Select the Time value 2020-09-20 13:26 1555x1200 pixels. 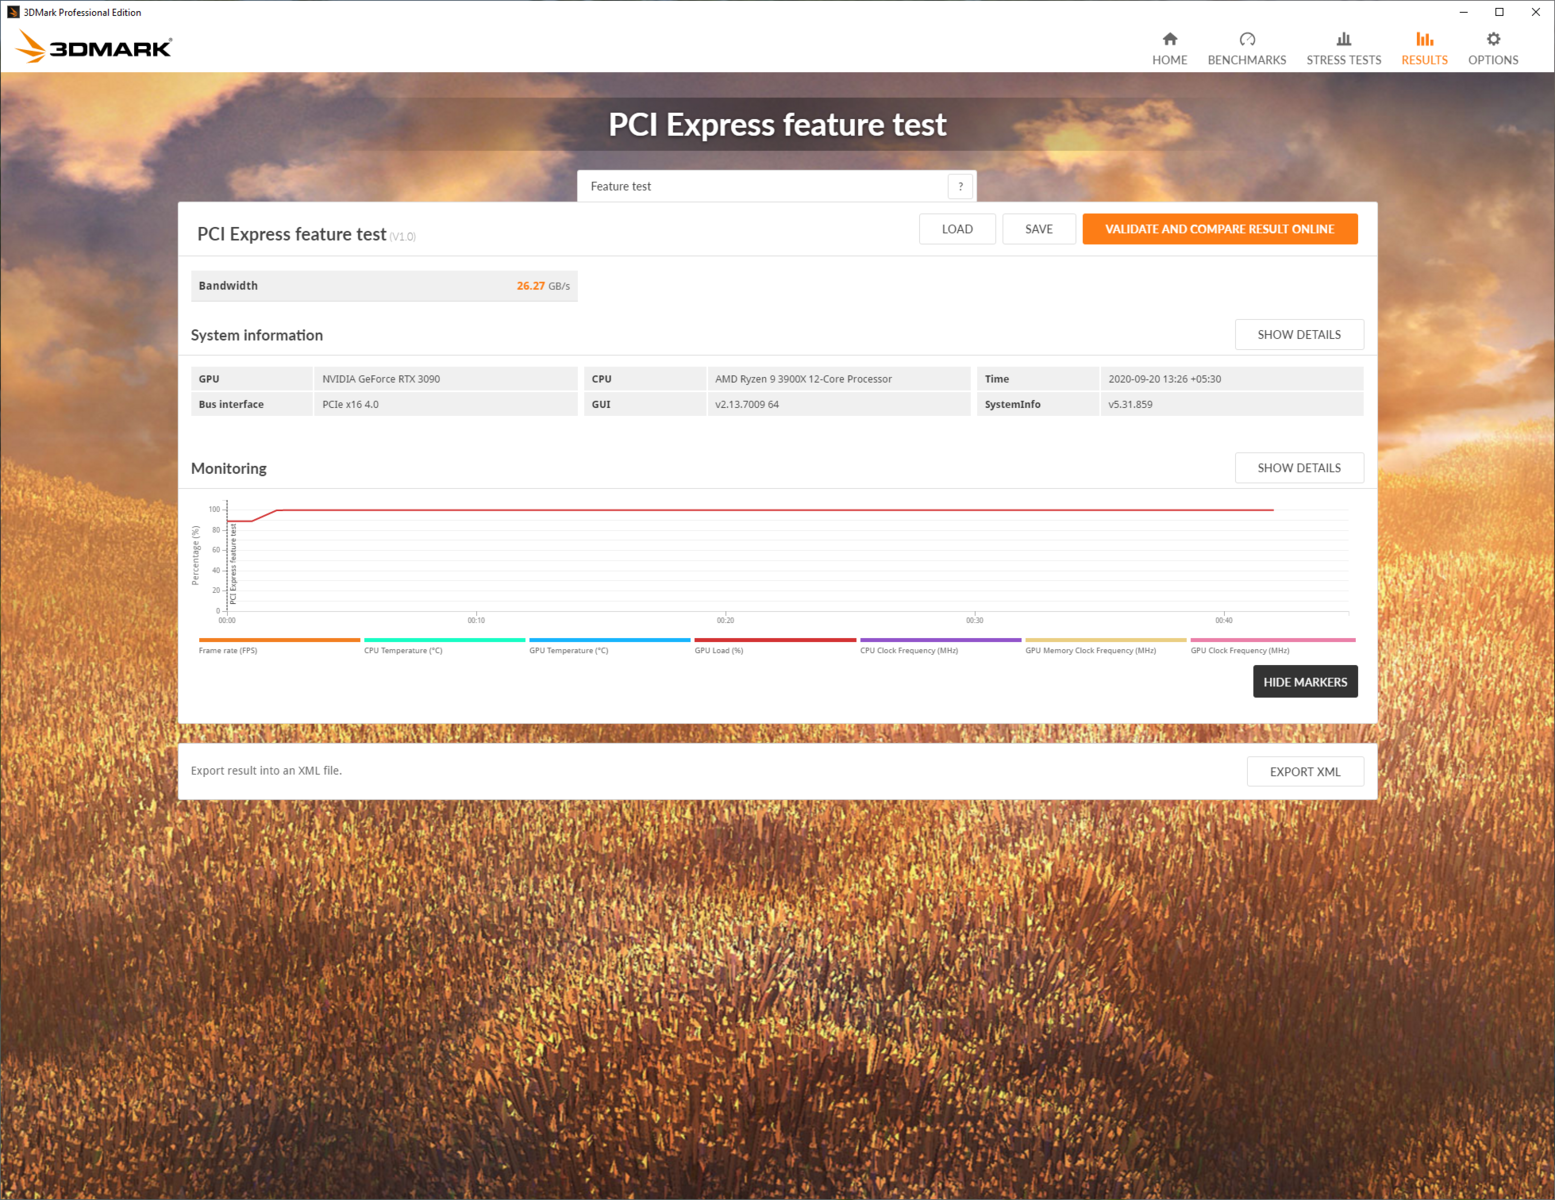point(1164,379)
